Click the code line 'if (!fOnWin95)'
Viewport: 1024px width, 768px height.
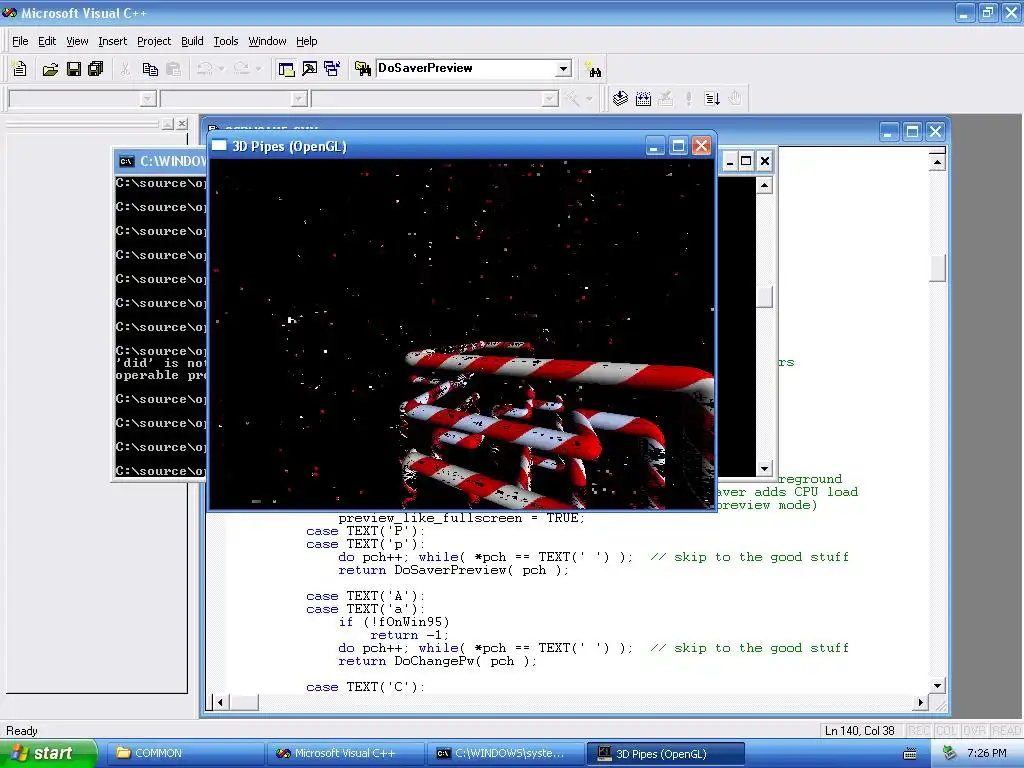point(394,622)
